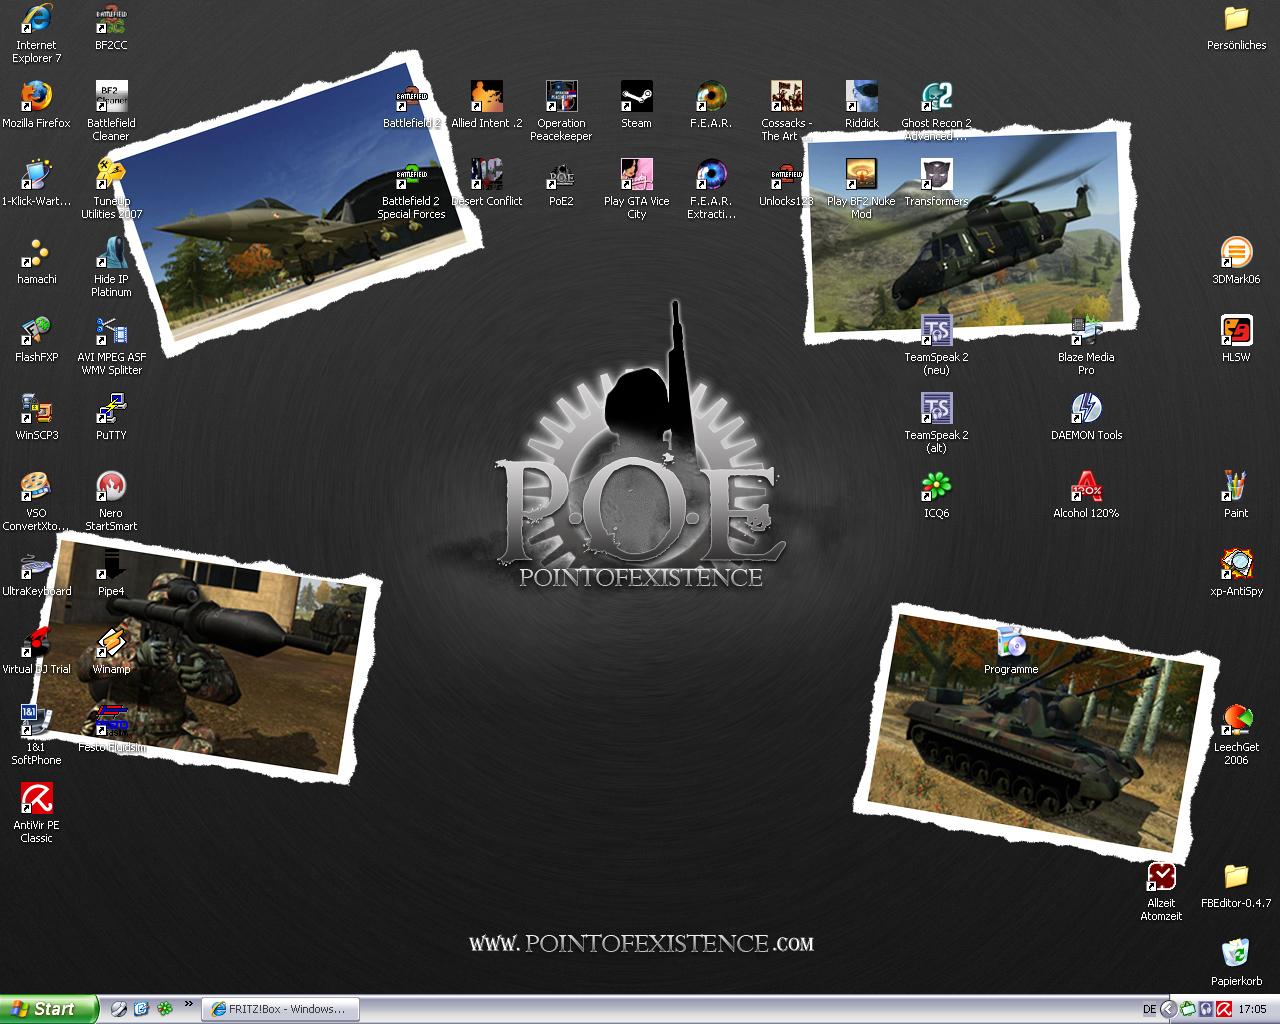Image resolution: width=1280 pixels, height=1024 pixels.
Task: Open the Allied Intent .2 shortcut
Action: tap(486, 97)
